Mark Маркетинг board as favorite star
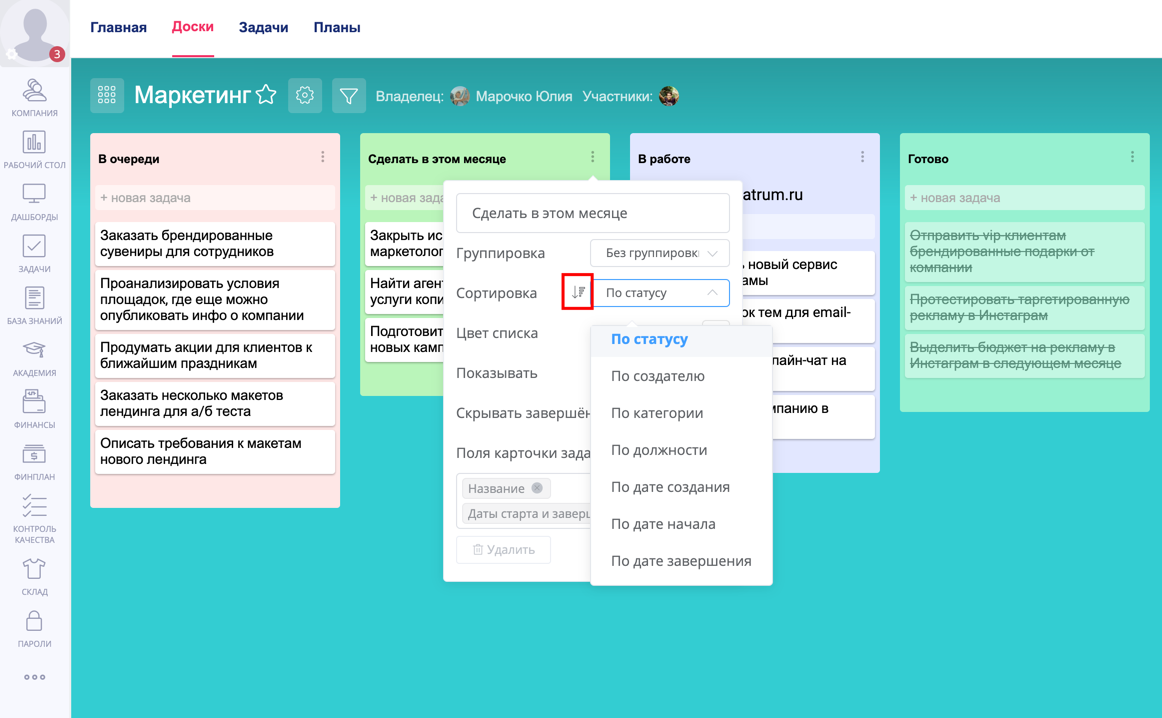This screenshot has height=718, width=1162. pos(266,95)
